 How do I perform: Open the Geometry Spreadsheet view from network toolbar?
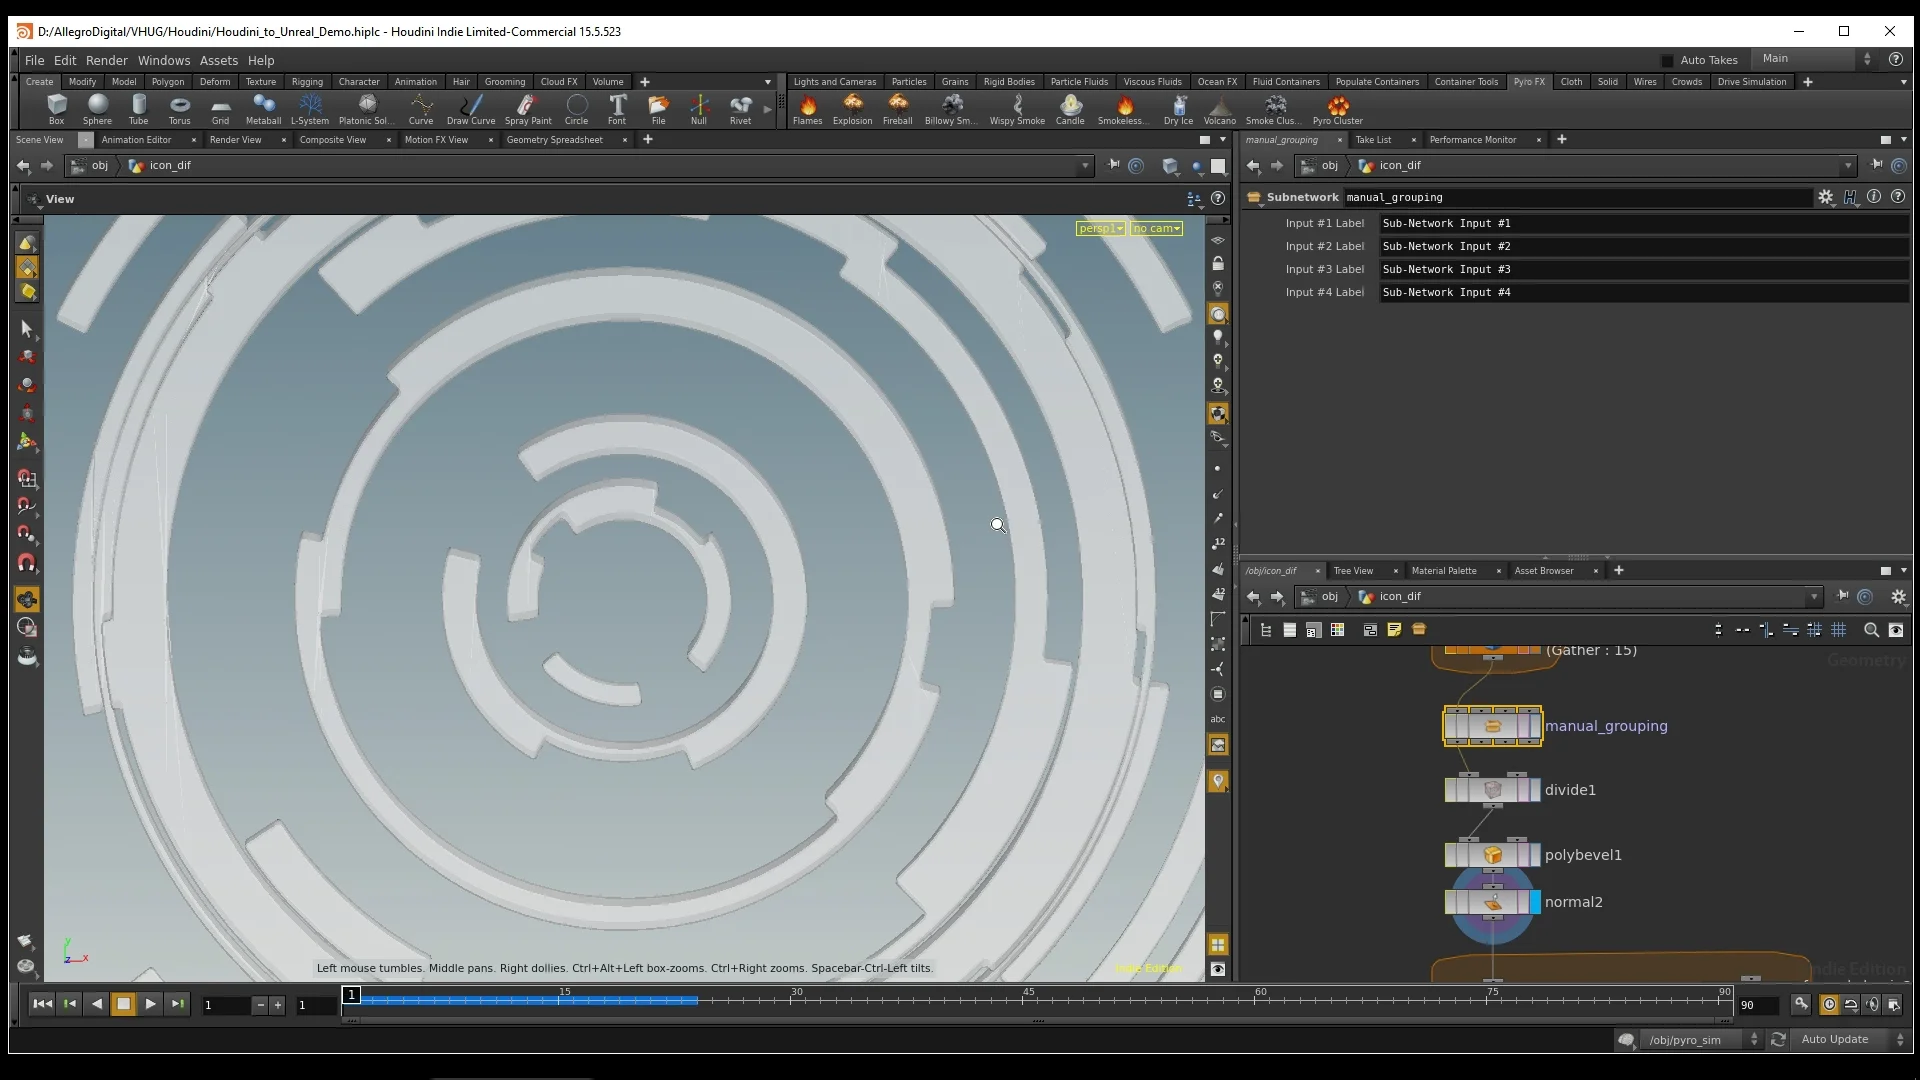coord(554,140)
